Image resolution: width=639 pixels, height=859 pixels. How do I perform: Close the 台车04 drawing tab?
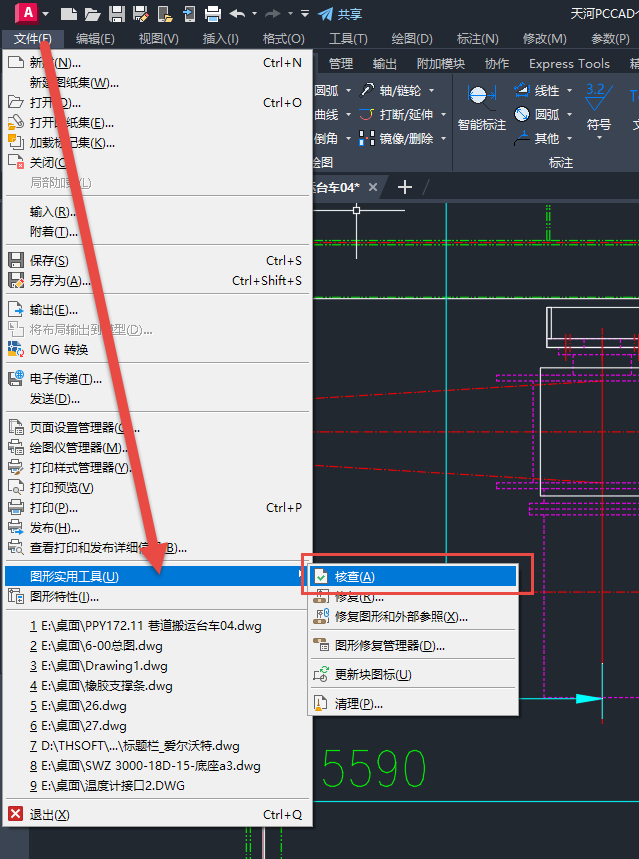coord(373,187)
